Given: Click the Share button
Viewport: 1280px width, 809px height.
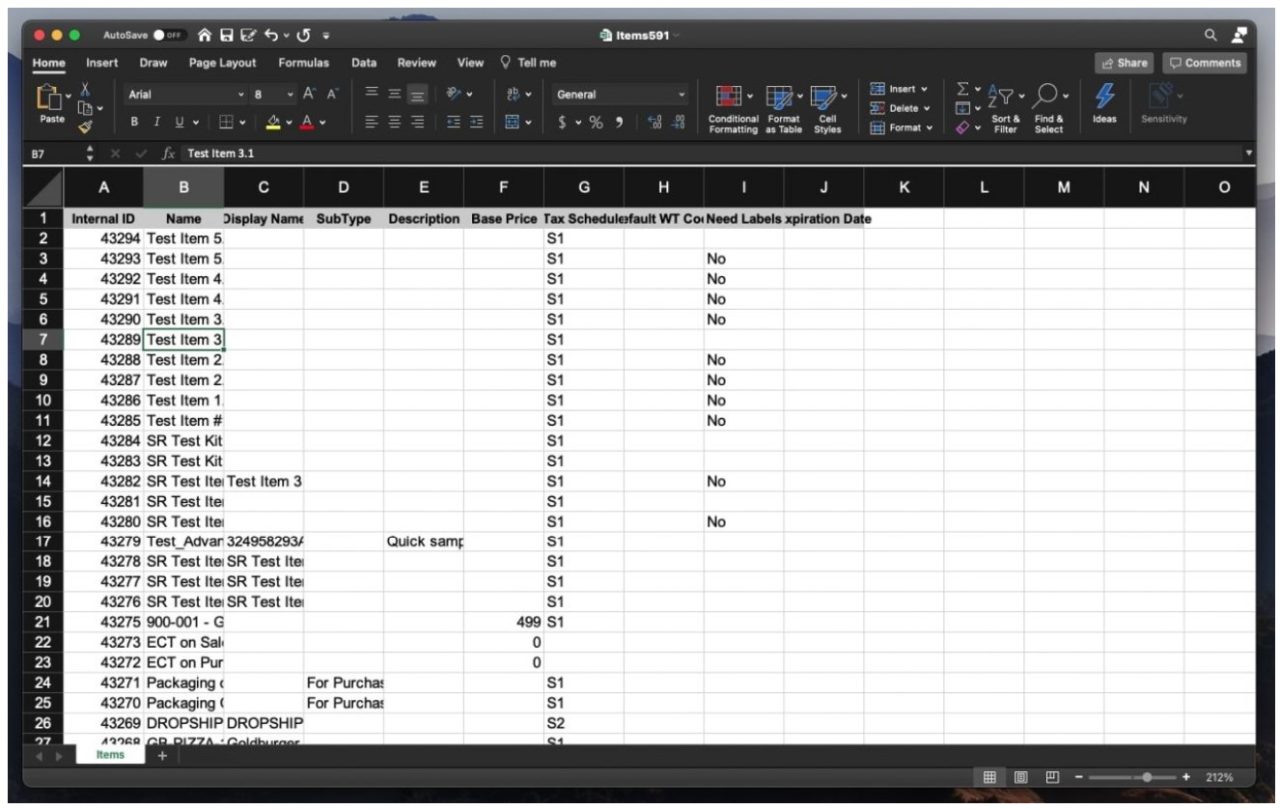Looking at the screenshot, I should coord(1124,63).
